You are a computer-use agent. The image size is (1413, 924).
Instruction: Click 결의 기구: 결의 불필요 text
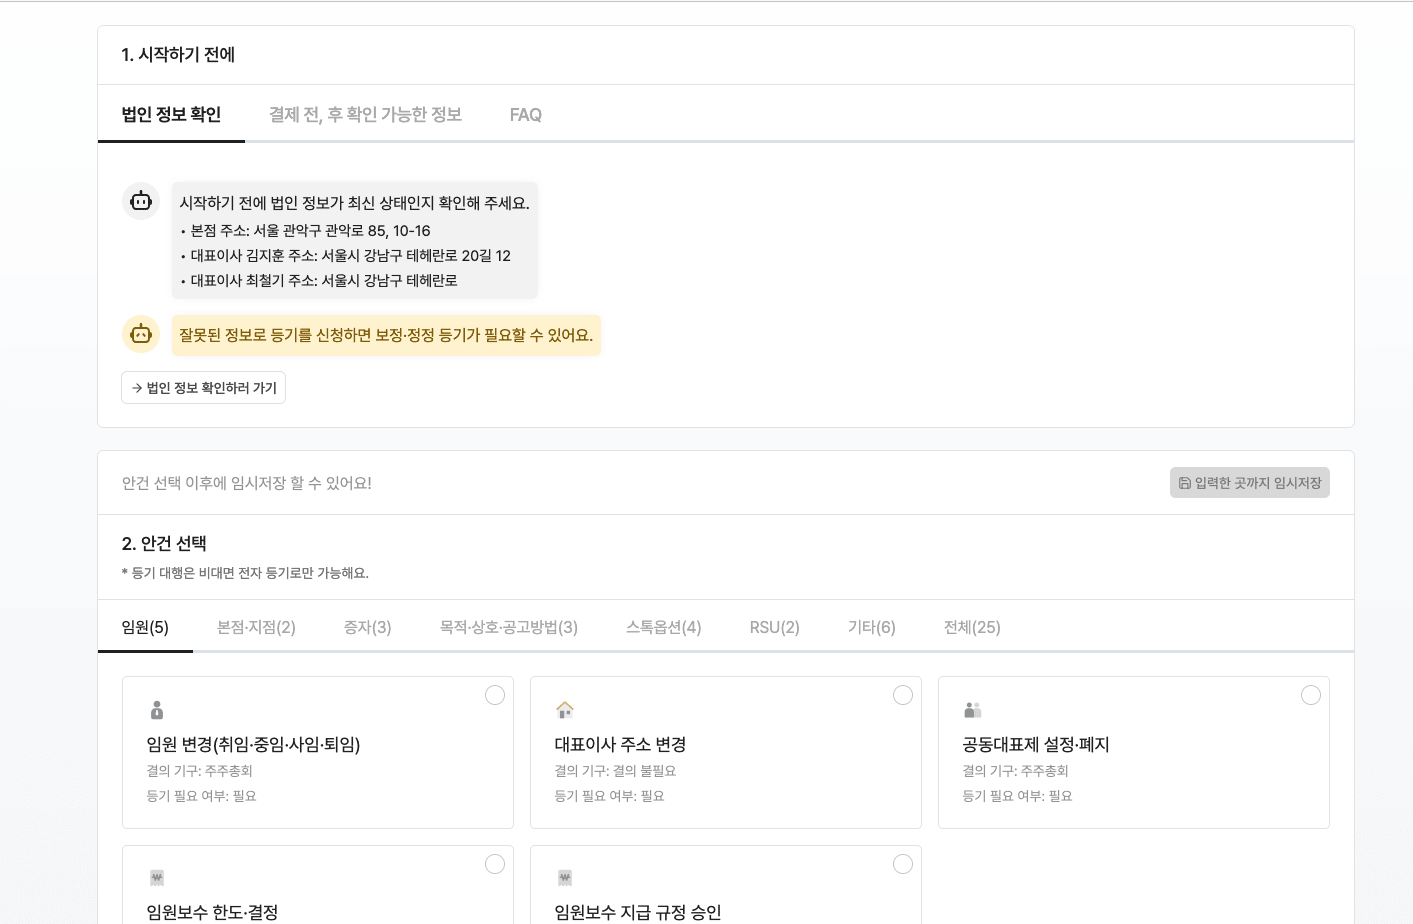615,771
